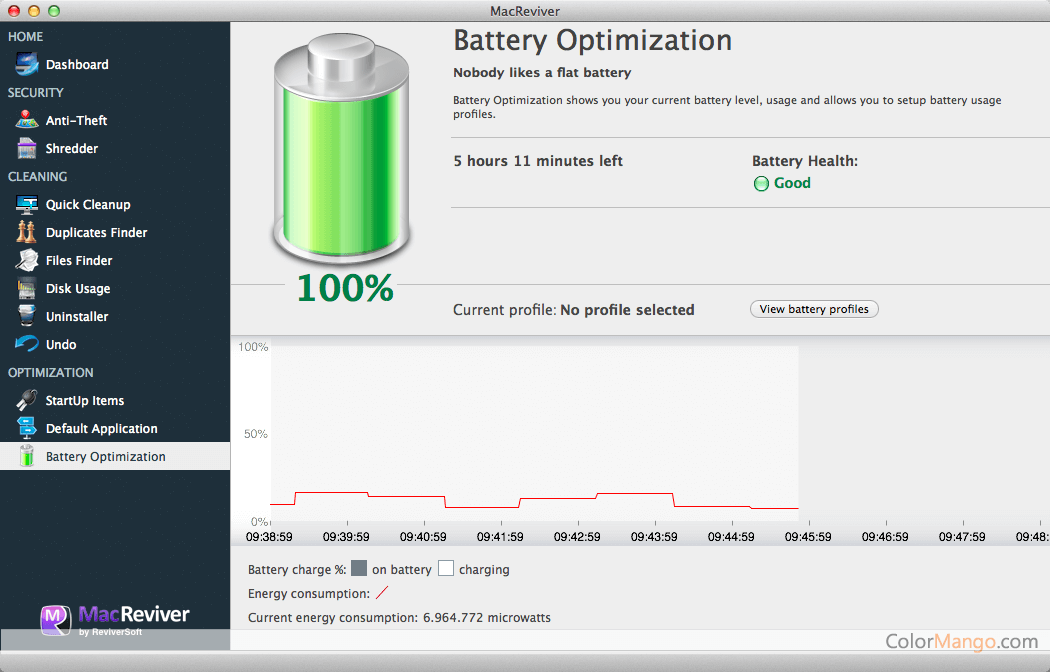Click the gray on battery legend swatch
The width and height of the screenshot is (1050, 672).
[x=359, y=569]
